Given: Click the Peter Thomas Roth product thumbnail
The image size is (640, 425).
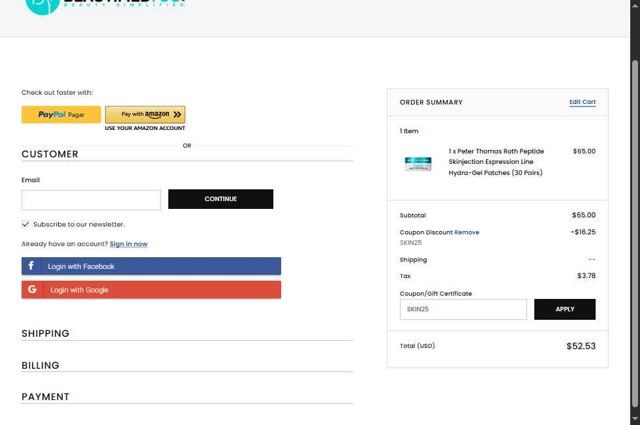Looking at the screenshot, I should [x=418, y=164].
